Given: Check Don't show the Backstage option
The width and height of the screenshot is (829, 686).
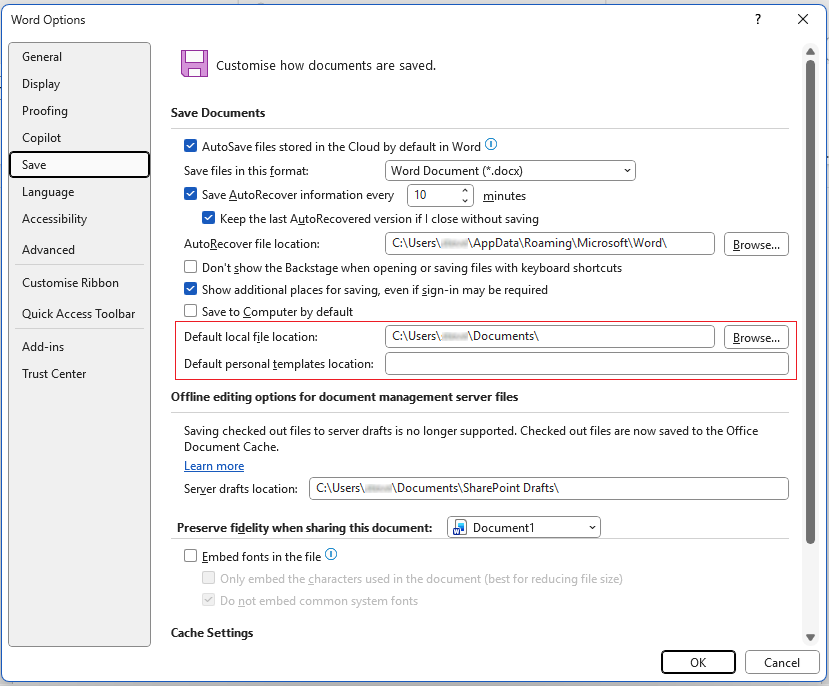Looking at the screenshot, I should click(x=190, y=267).
